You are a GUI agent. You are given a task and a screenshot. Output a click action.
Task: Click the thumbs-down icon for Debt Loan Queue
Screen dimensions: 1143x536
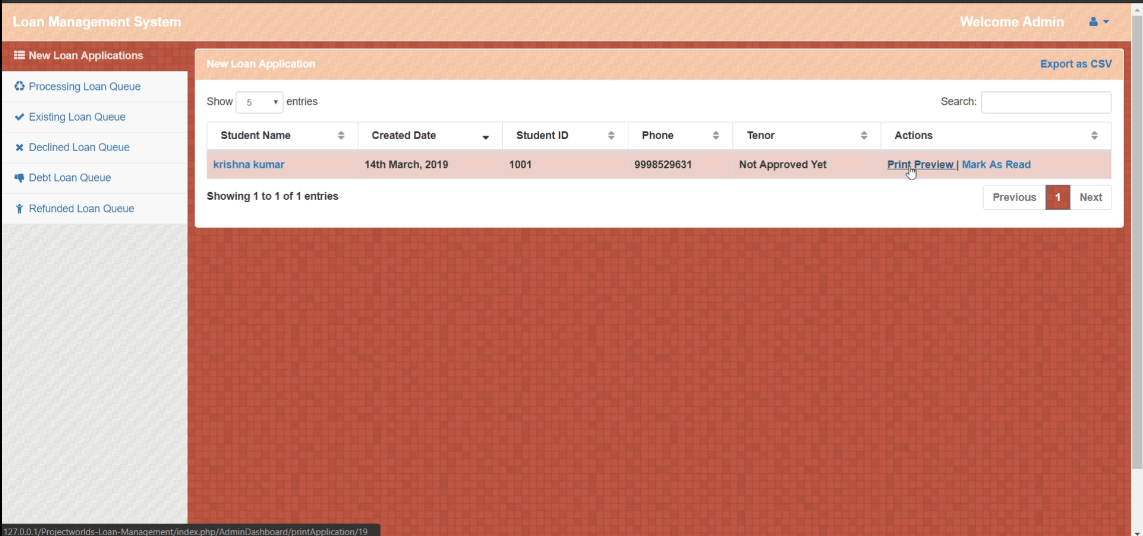[x=19, y=178]
